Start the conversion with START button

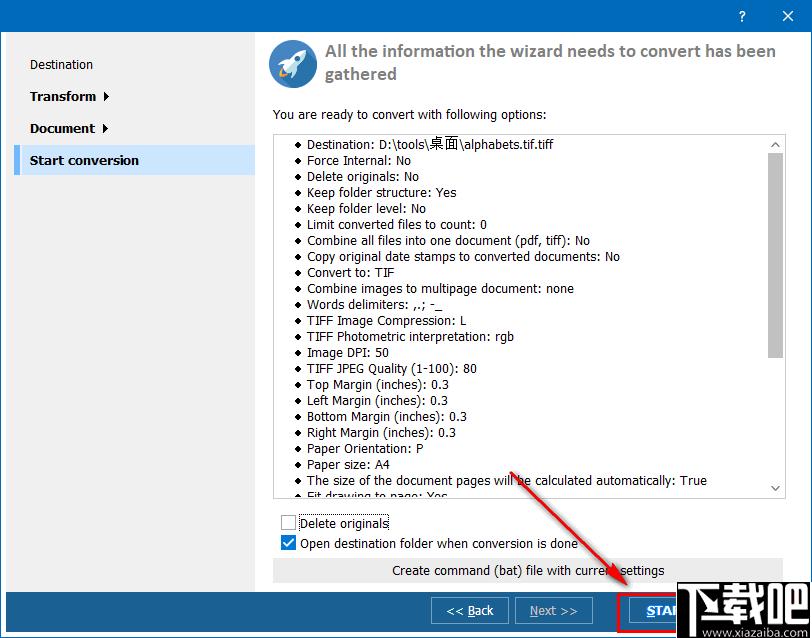[654, 611]
